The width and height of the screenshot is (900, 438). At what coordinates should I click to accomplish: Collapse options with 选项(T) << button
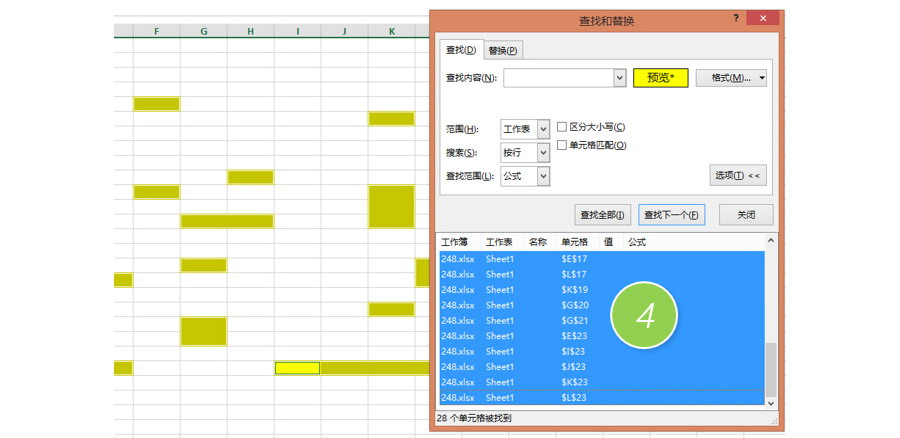pyautogui.click(x=738, y=175)
